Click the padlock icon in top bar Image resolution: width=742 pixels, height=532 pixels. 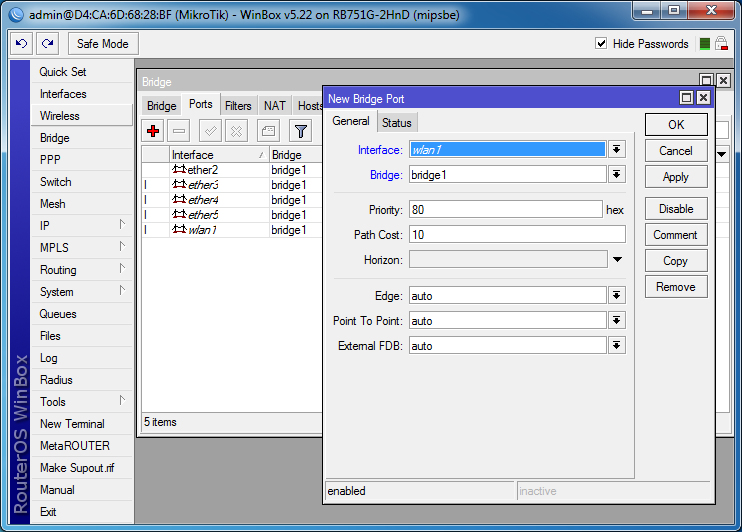(x=721, y=44)
